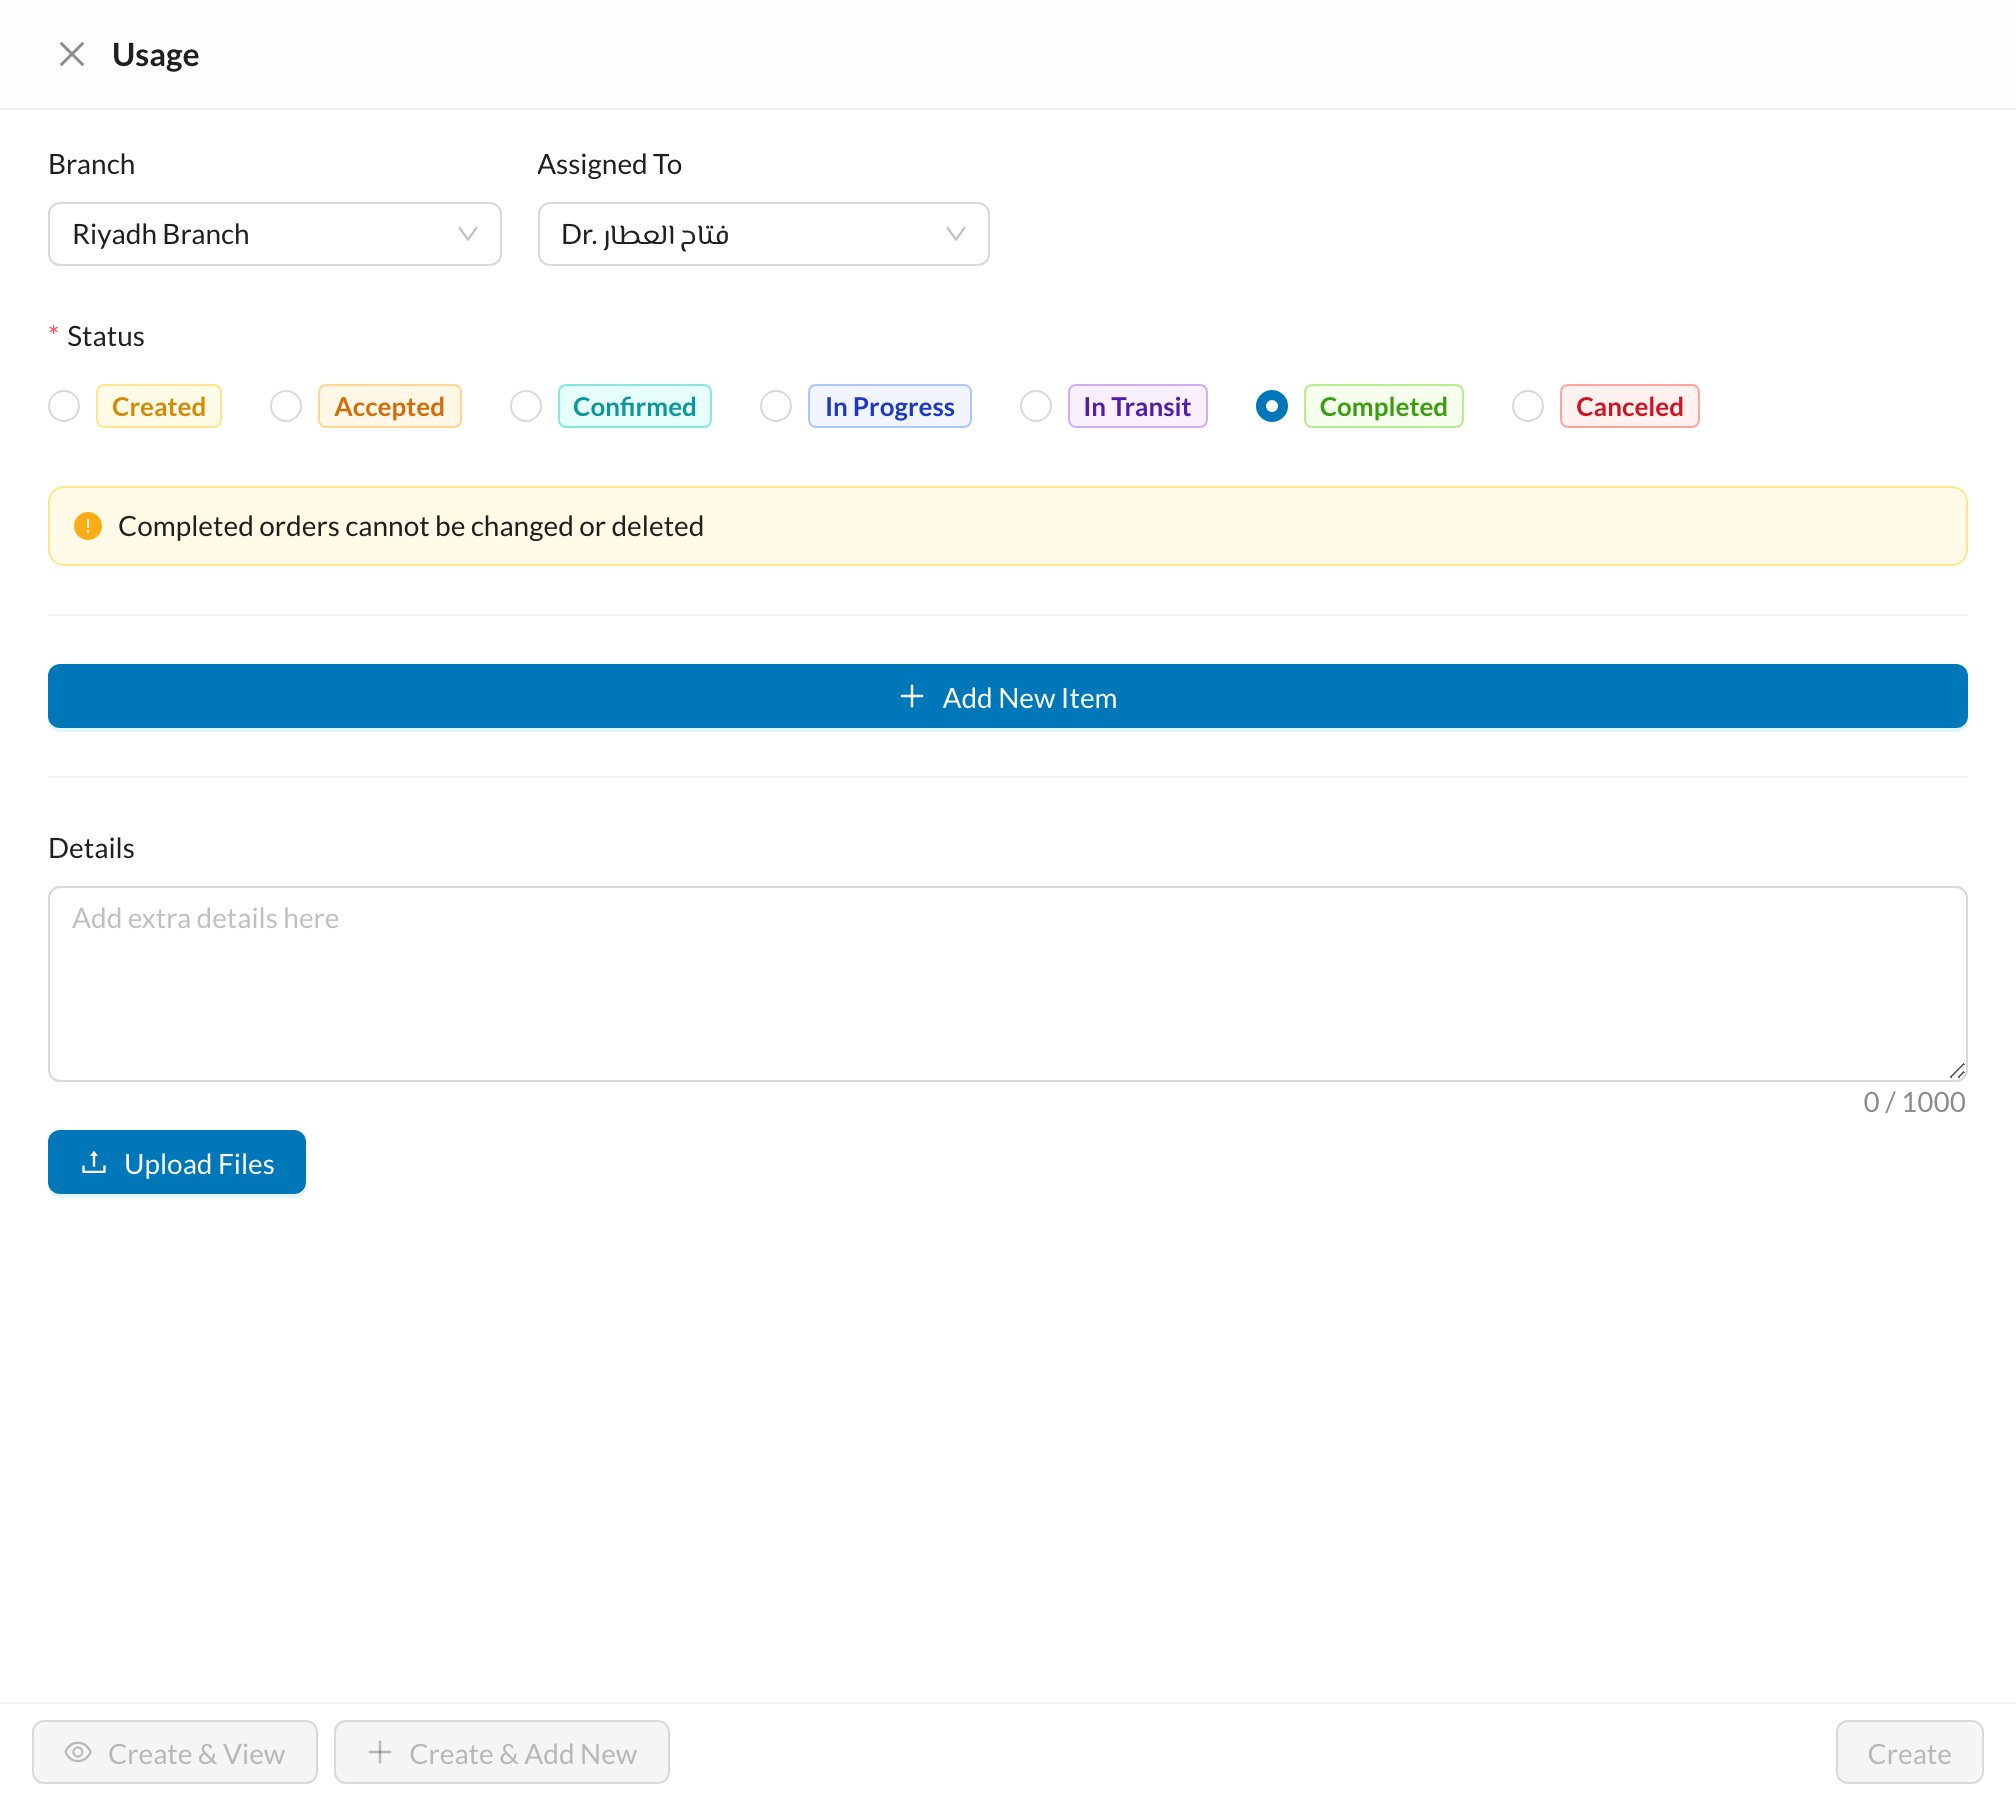The image size is (2016, 1800).
Task: Select the Confirmed status radio button
Action: click(526, 406)
